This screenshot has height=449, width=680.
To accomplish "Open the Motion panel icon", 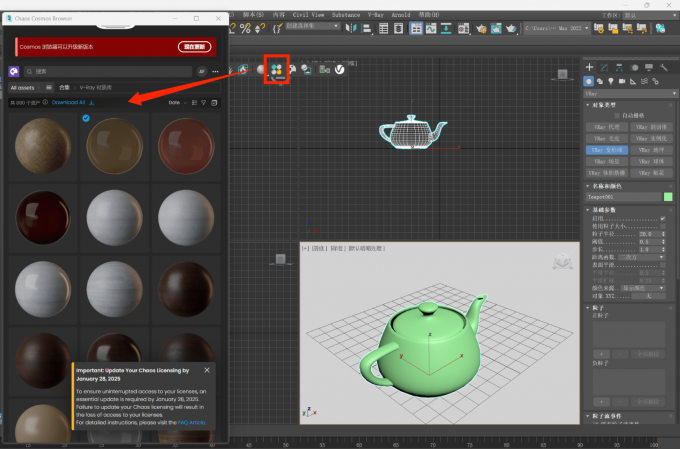I will point(634,67).
